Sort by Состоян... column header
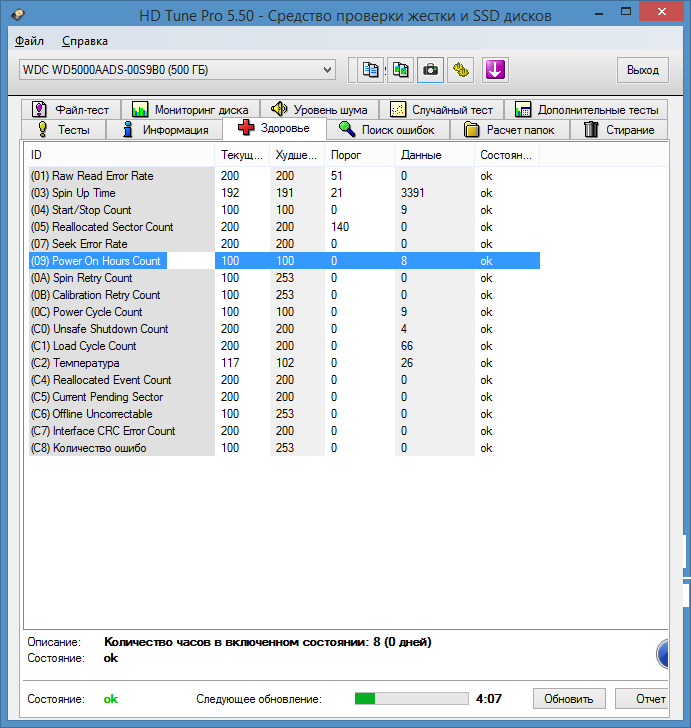The height and width of the screenshot is (728, 691). click(507, 155)
